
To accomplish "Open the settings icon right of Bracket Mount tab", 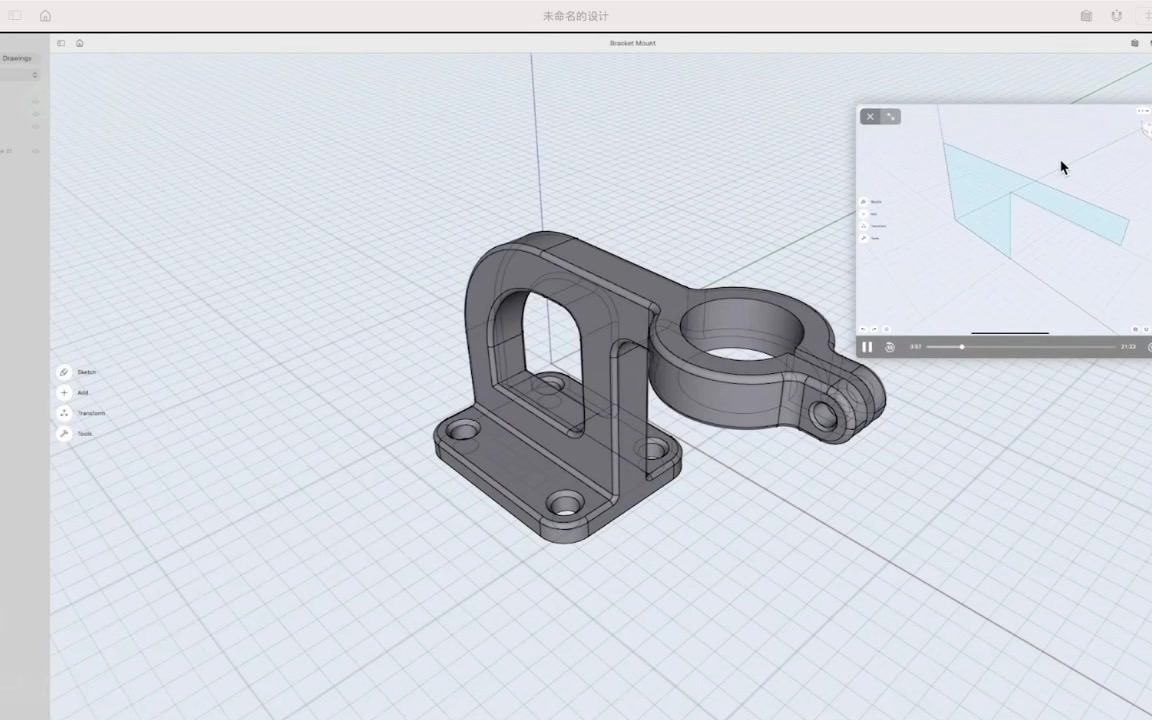I will (x=1134, y=43).
